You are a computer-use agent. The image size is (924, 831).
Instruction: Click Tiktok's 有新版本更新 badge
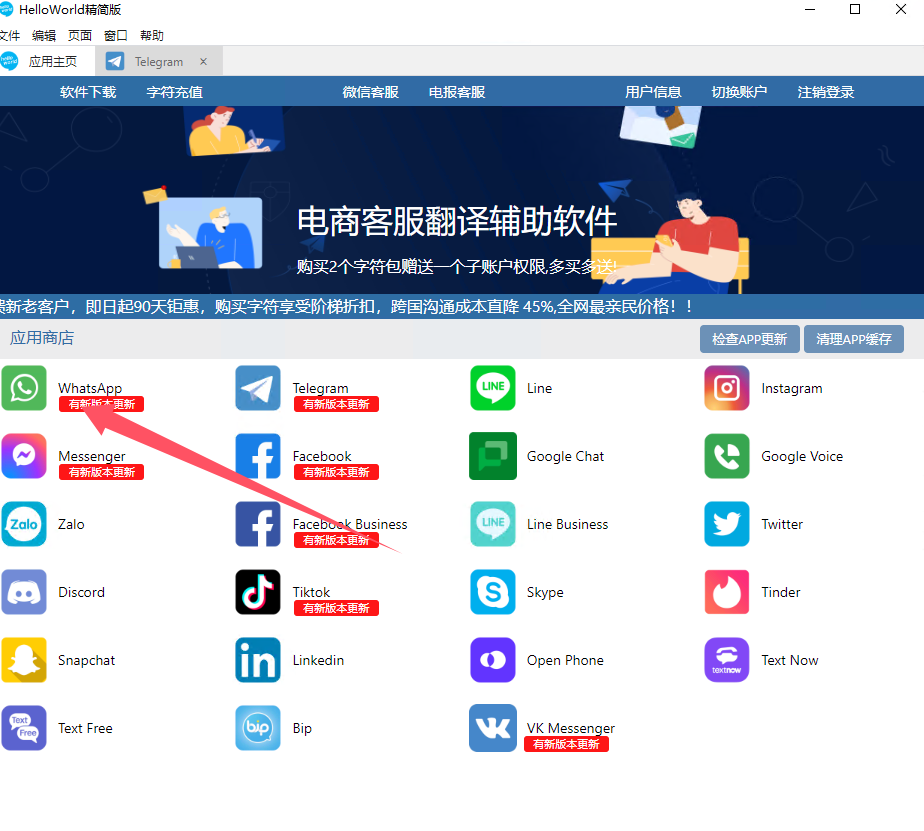tap(336, 608)
